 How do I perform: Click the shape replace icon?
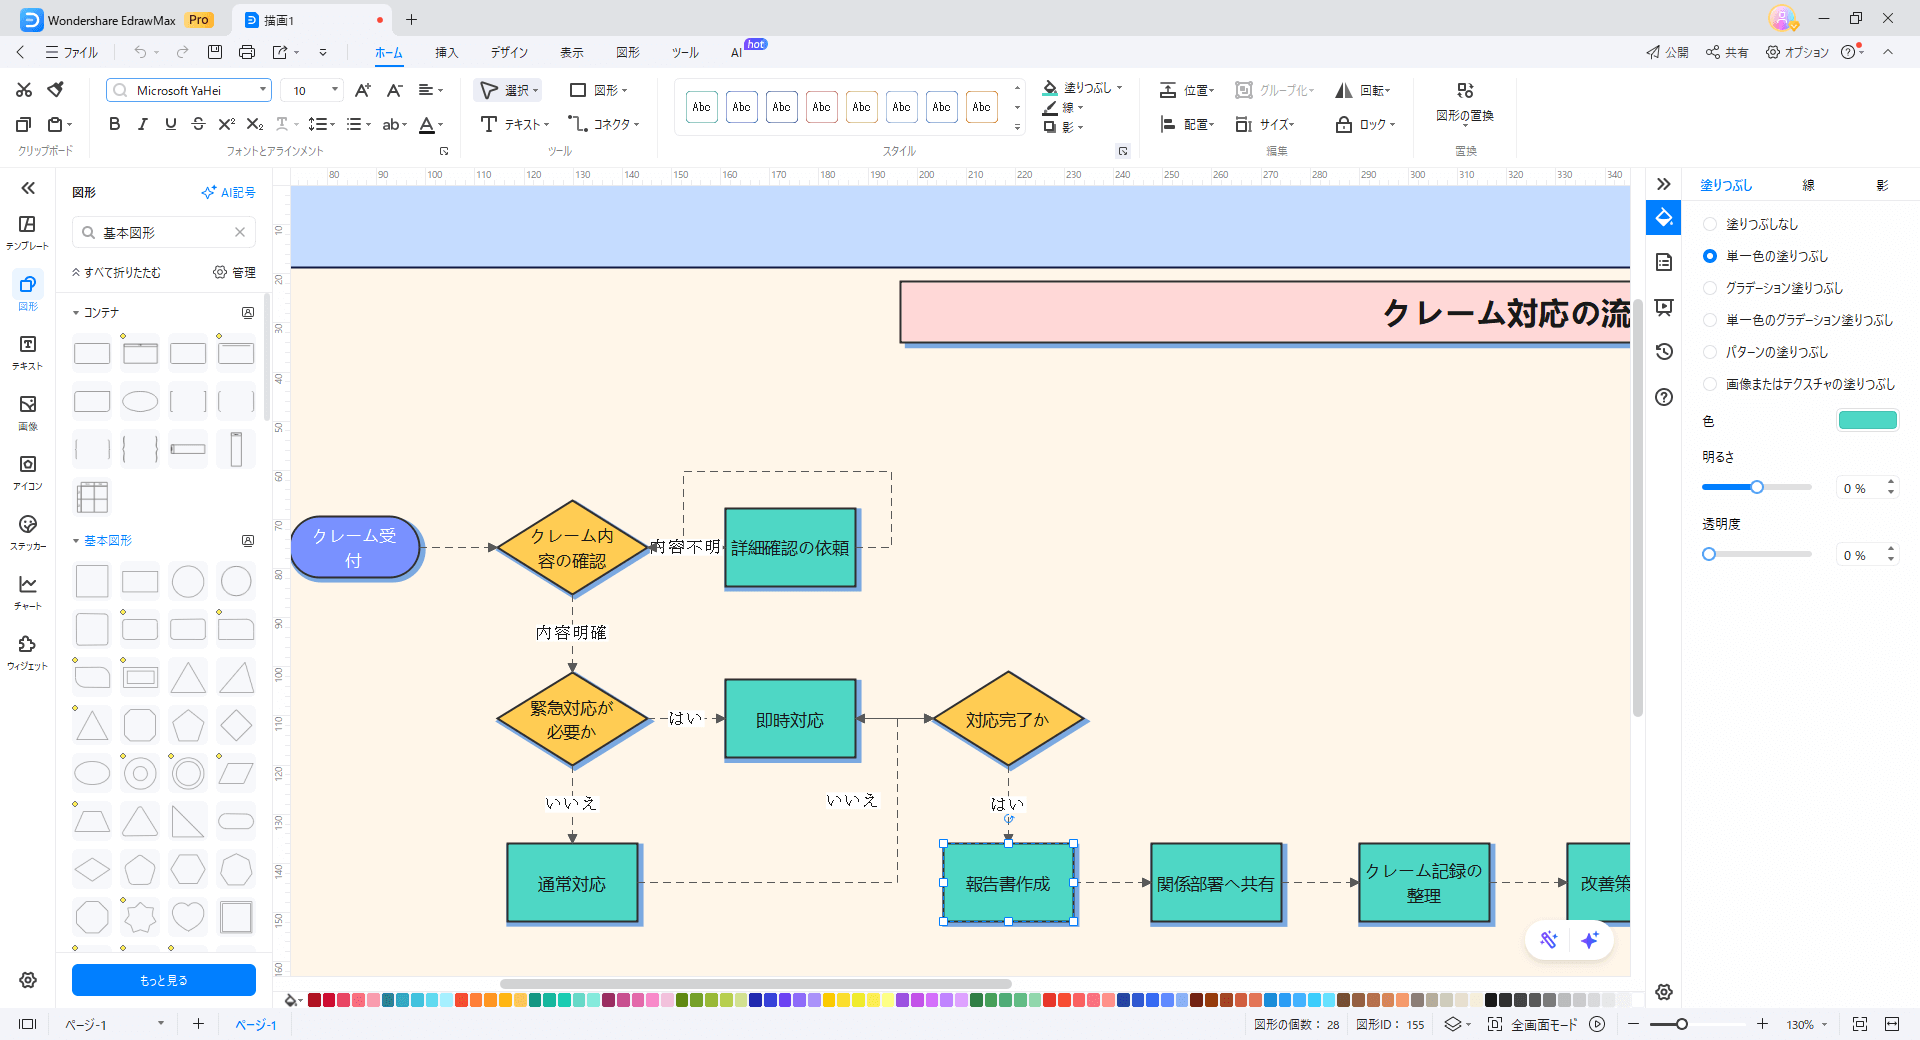pyautogui.click(x=1465, y=90)
